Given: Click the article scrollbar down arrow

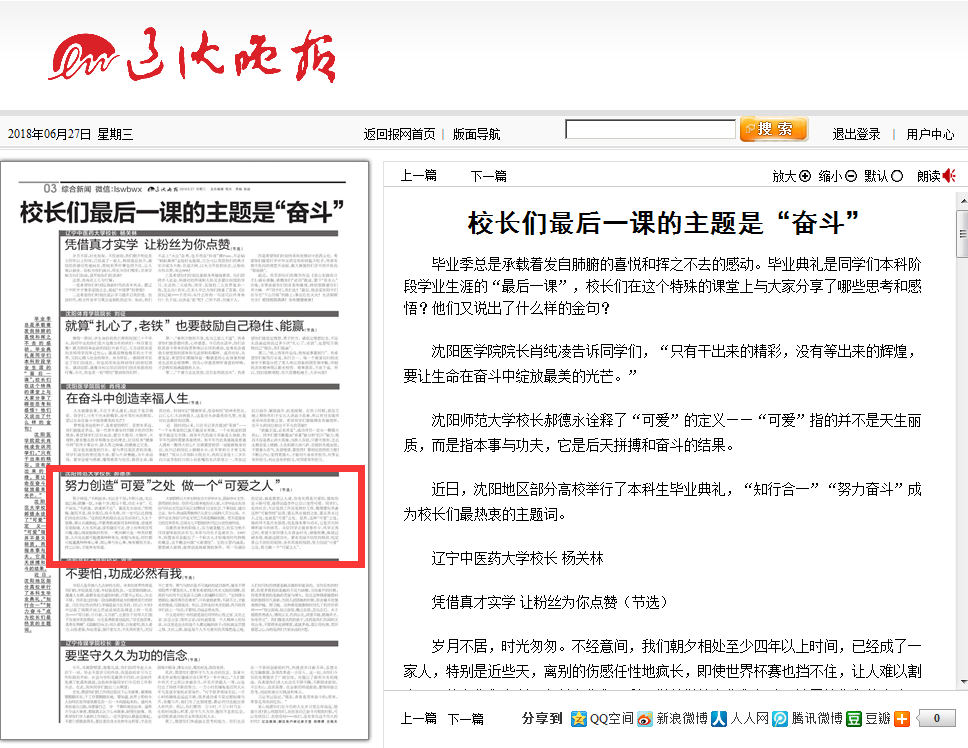Looking at the screenshot, I should [x=961, y=681].
